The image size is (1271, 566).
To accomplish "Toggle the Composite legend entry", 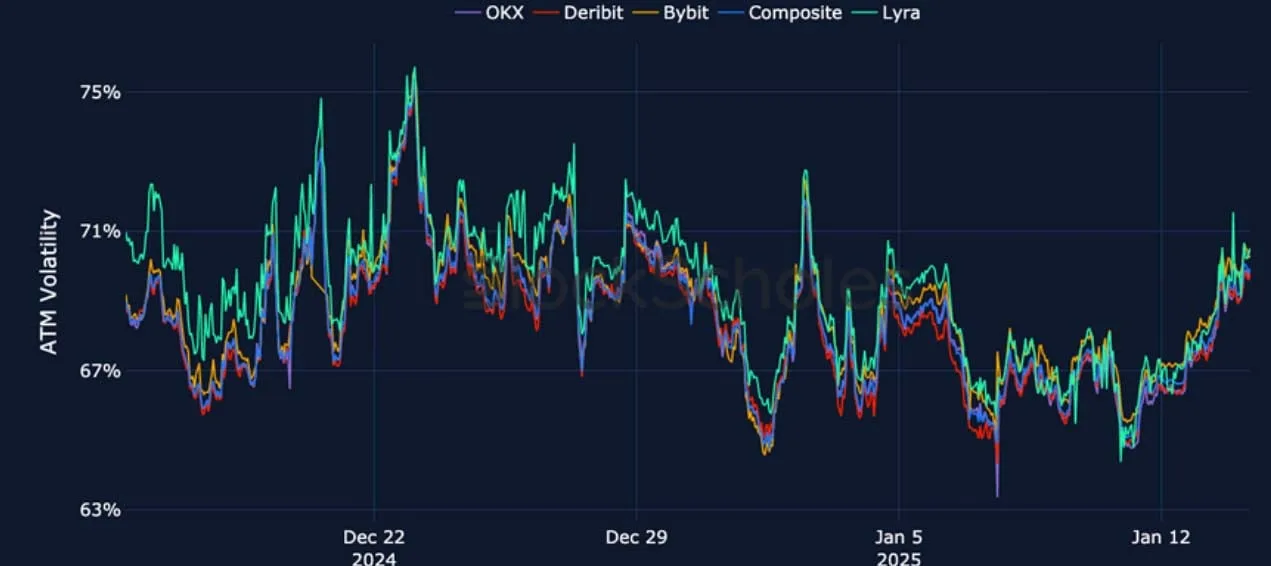I will 779,13.
